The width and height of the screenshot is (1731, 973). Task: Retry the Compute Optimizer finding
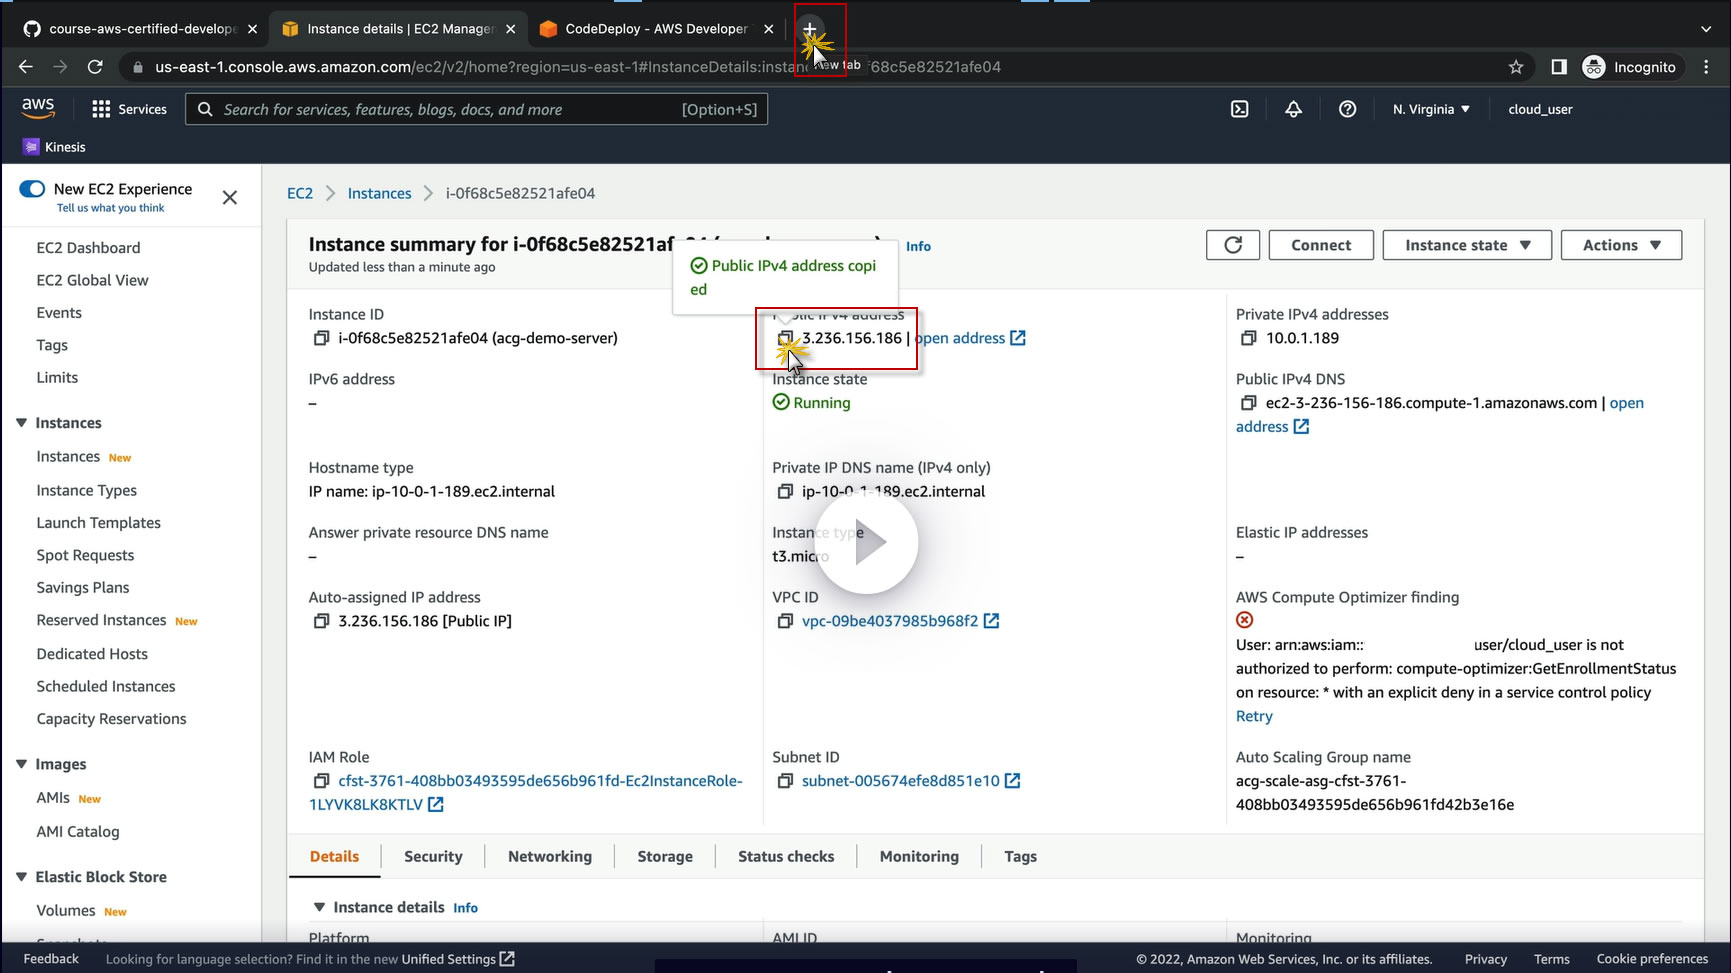point(1254,716)
